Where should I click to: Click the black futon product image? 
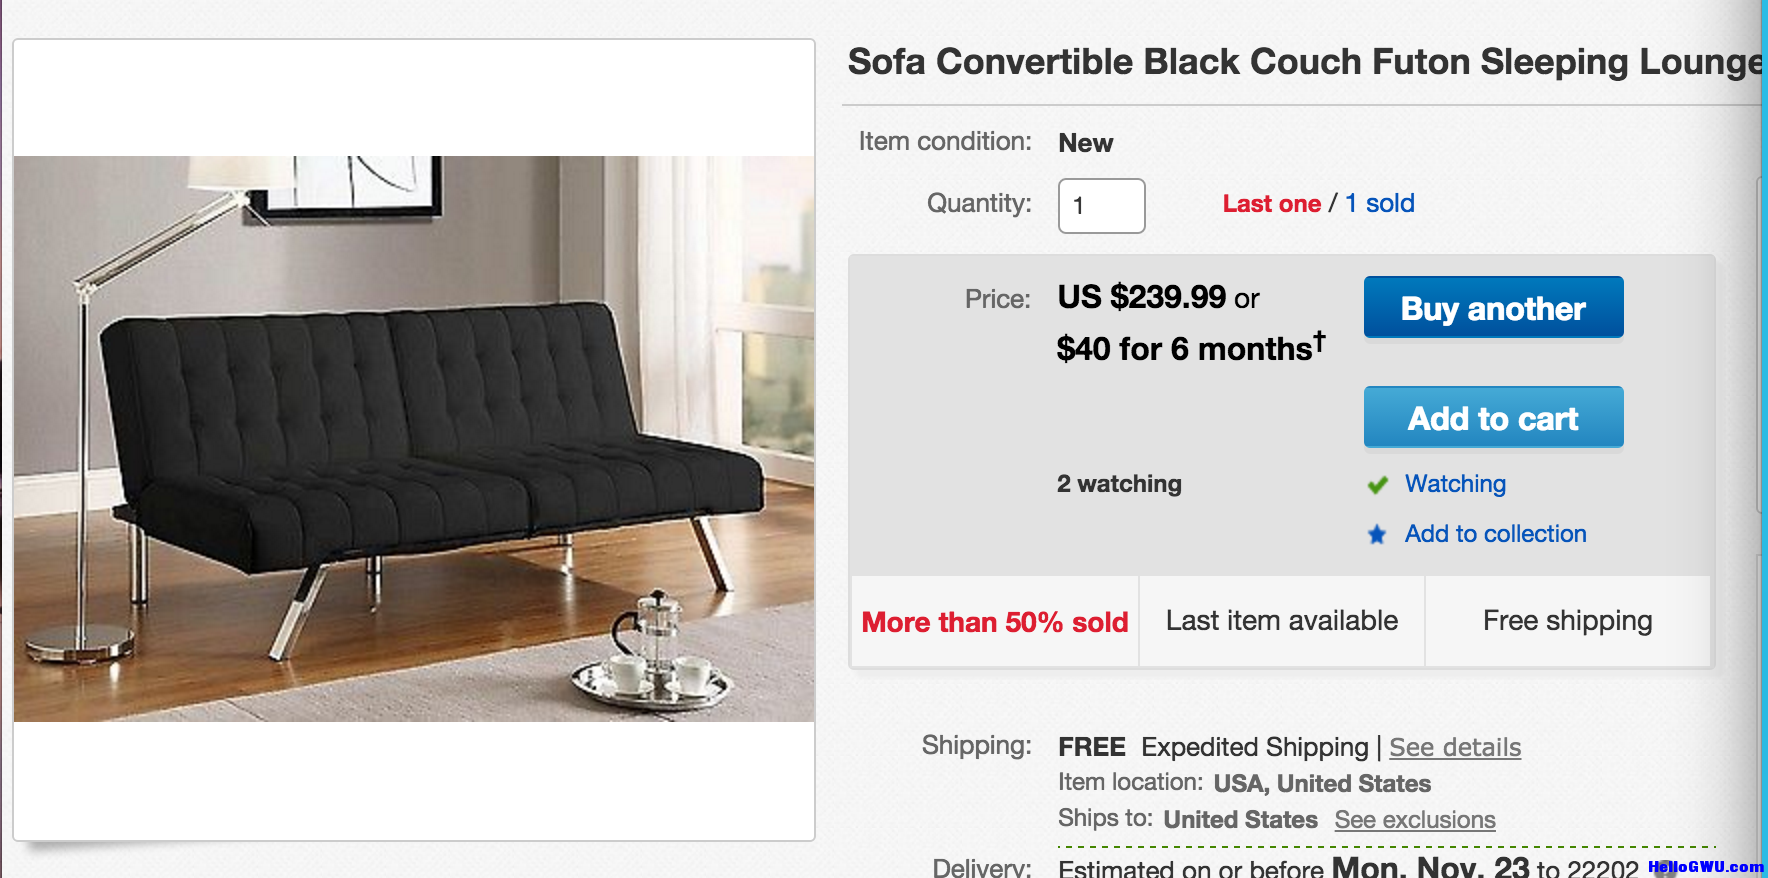(x=414, y=438)
